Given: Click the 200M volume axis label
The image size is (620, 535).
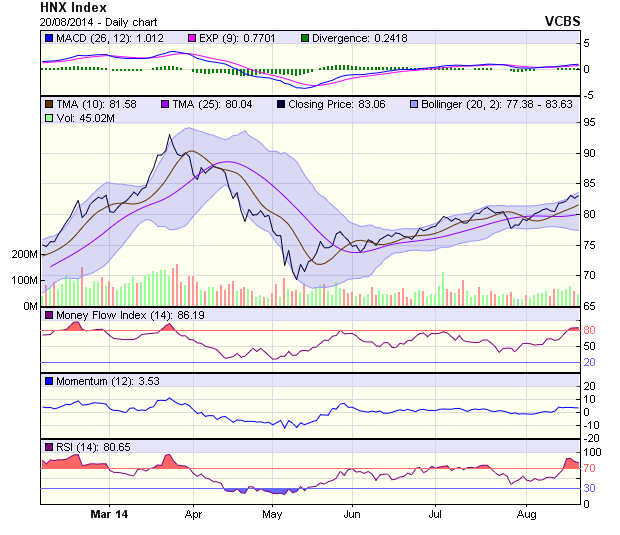Looking at the screenshot, I should pyautogui.click(x=23, y=255).
